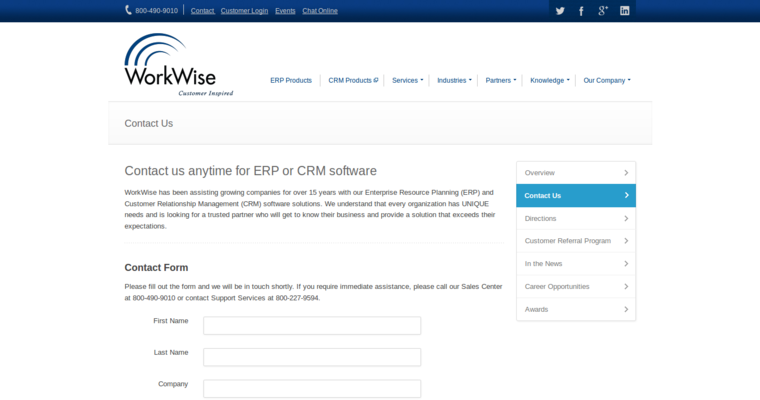Start Chat Online from top bar
Screen dimensions: 760x400
click(x=320, y=11)
